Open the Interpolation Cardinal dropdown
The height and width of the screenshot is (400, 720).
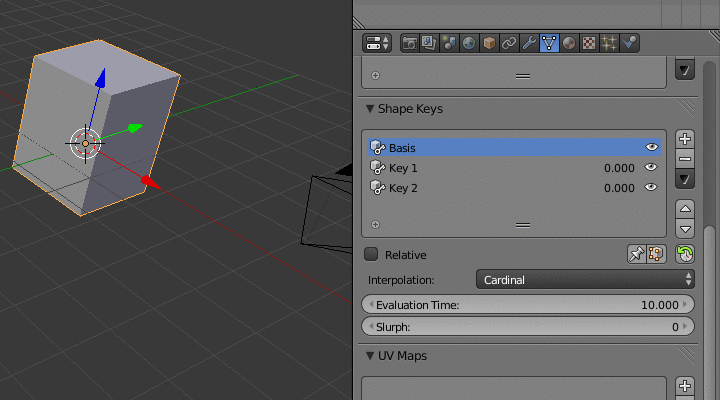[585, 280]
